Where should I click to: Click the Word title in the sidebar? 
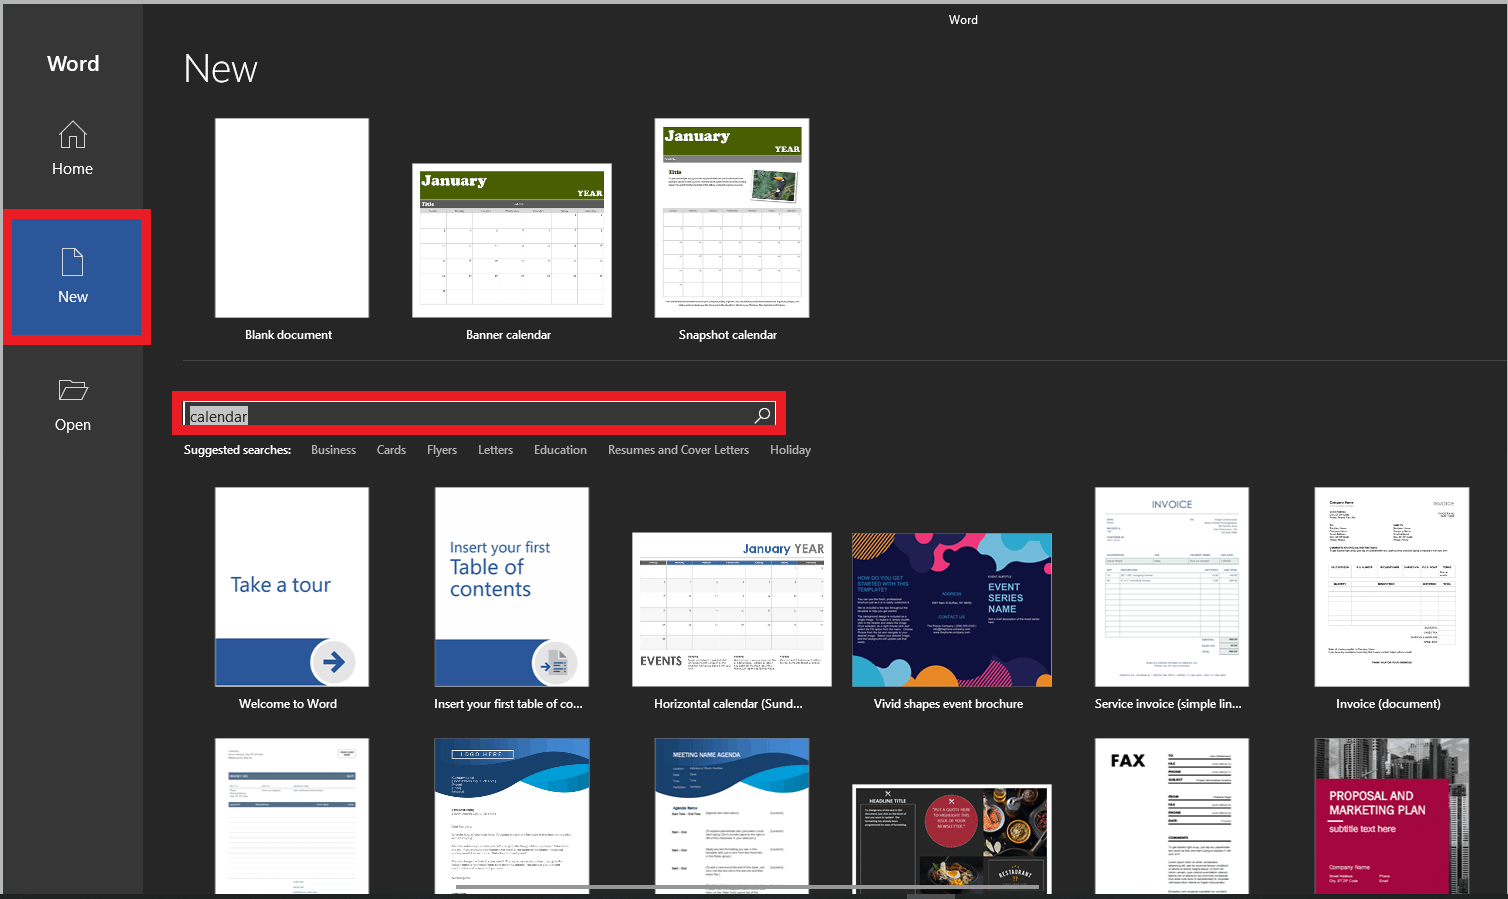[x=73, y=63]
